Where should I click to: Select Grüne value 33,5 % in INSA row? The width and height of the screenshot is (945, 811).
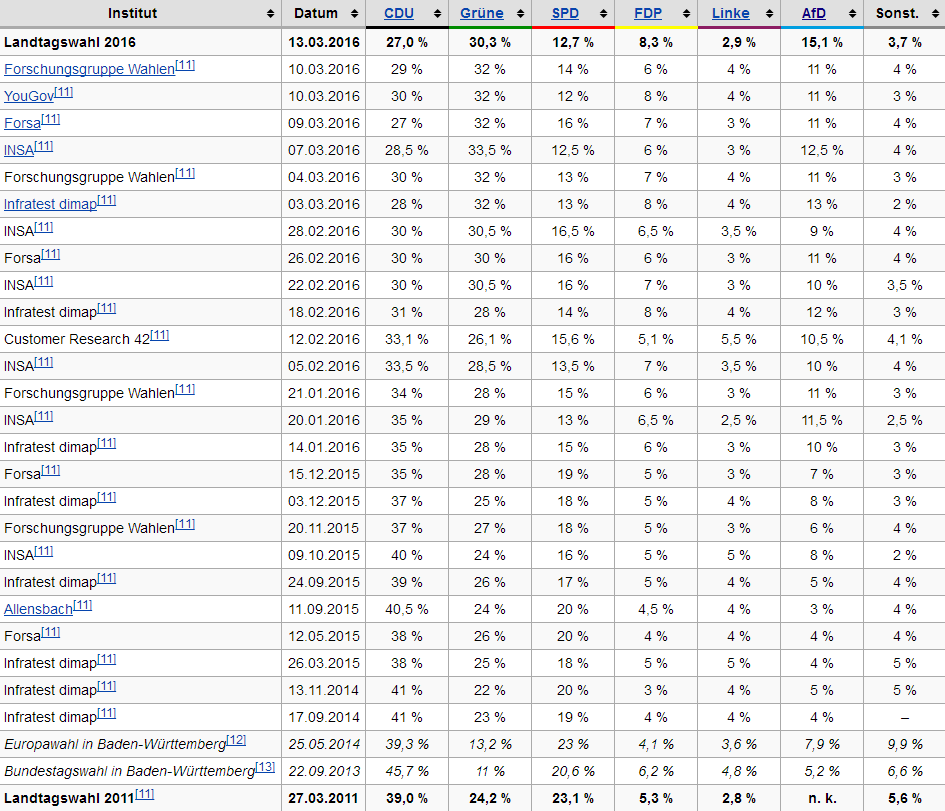coord(490,151)
